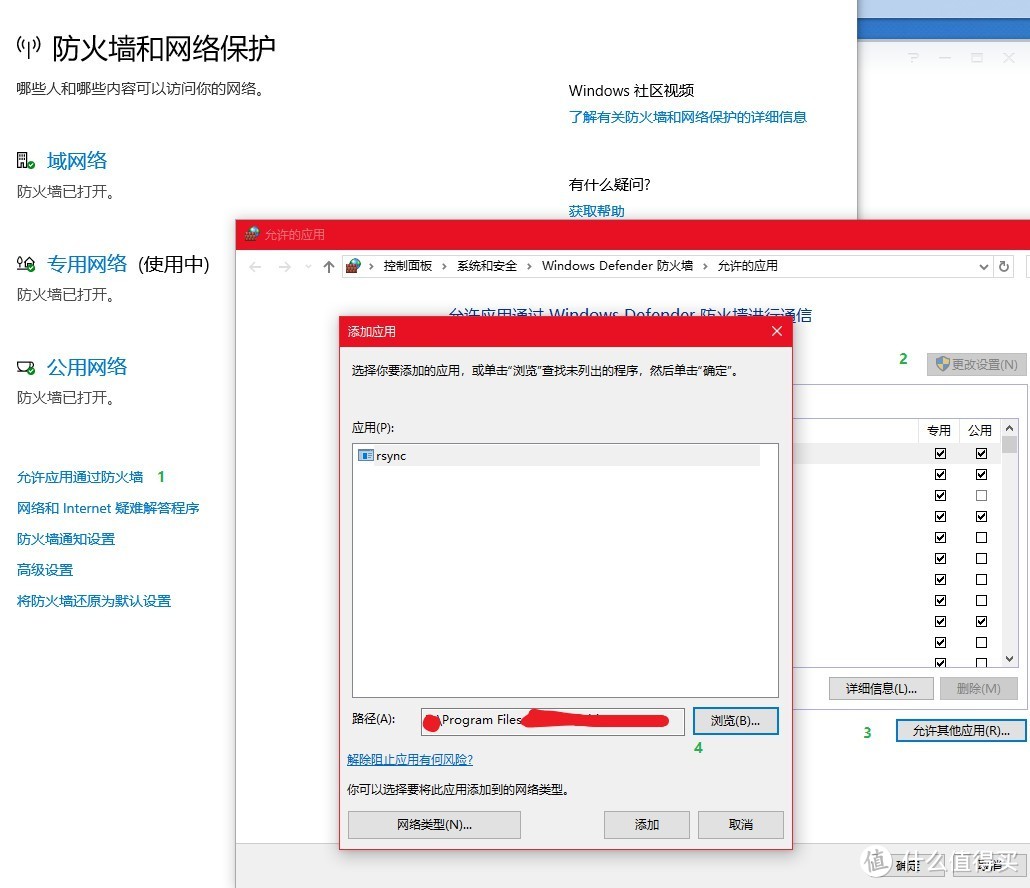The height and width of the screenshot is (888, 1030).
Task: Click 将防火墙还原为默认设置 link
Action: (x=94, y=600)
